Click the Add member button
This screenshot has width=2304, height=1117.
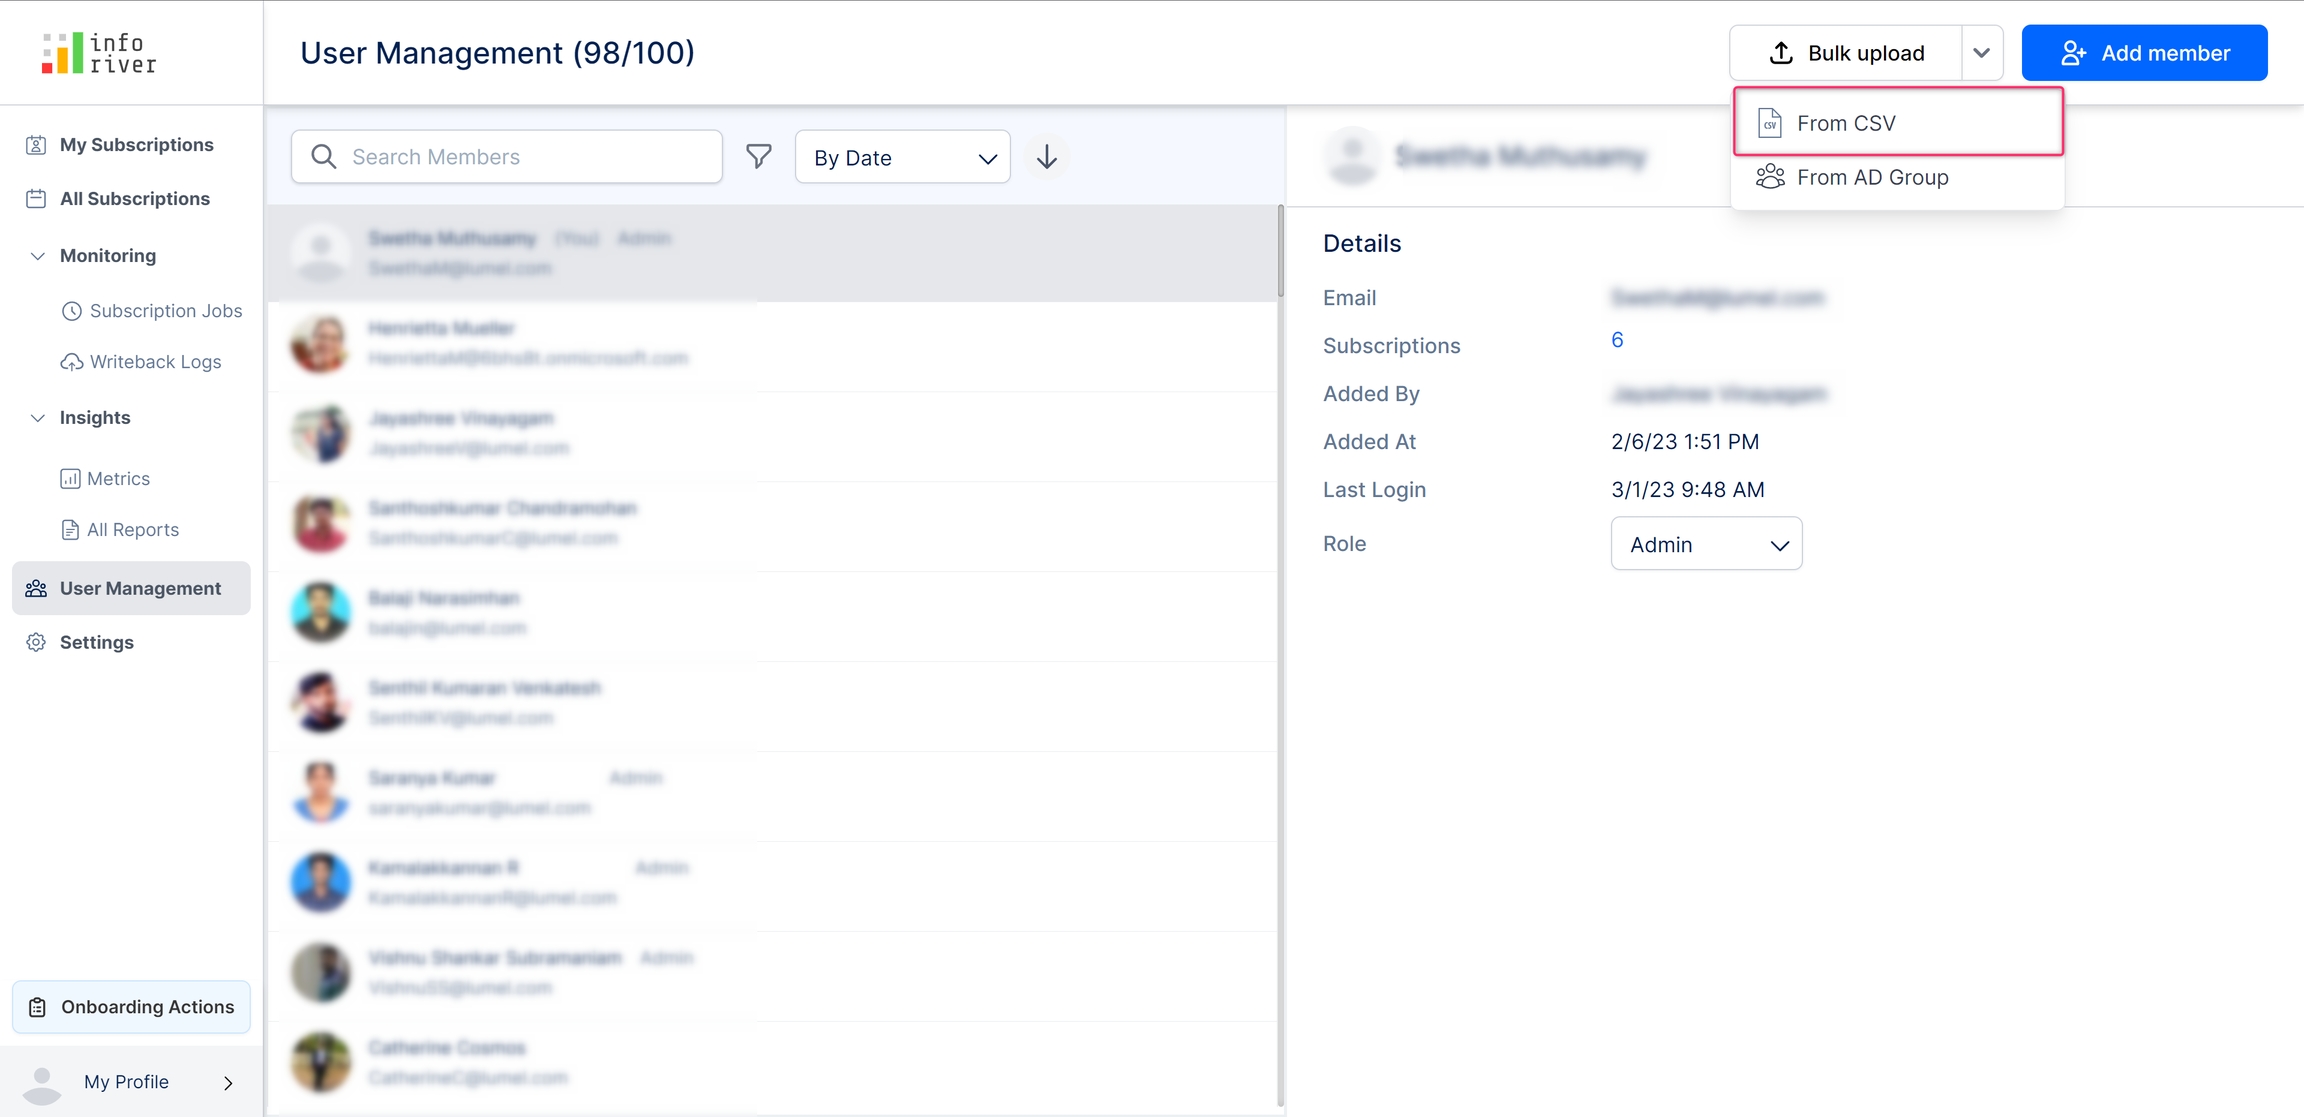click(x=2144, y=53)
